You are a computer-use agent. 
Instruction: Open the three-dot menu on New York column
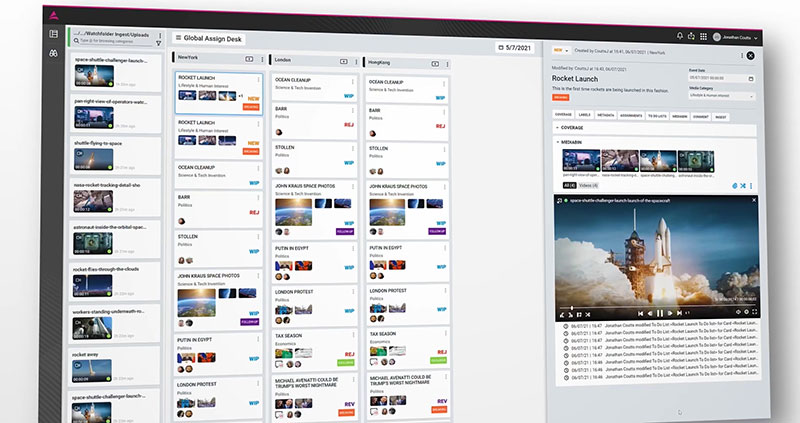click(x=260, y=60)
